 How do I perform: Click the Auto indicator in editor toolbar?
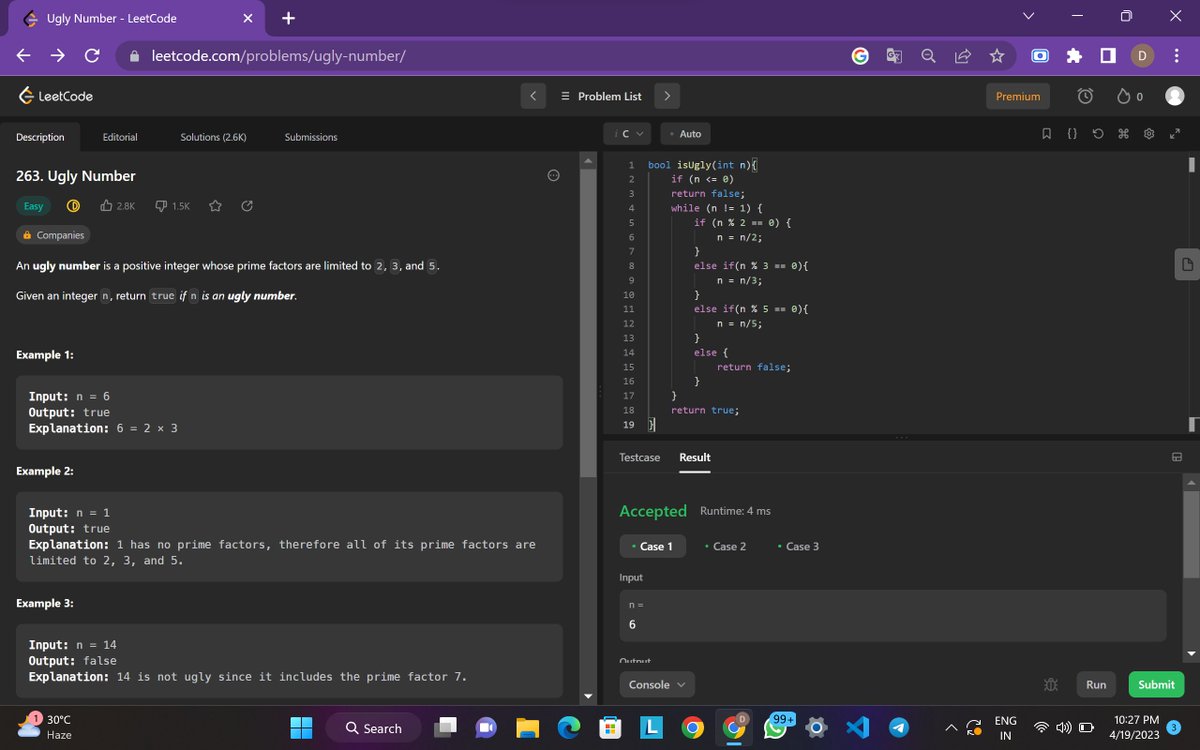tap(686, 133)
